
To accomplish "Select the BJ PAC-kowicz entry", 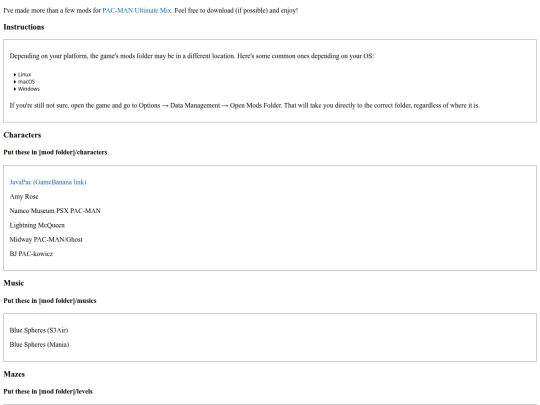I will pyautogui.click(x=31, y=254).
